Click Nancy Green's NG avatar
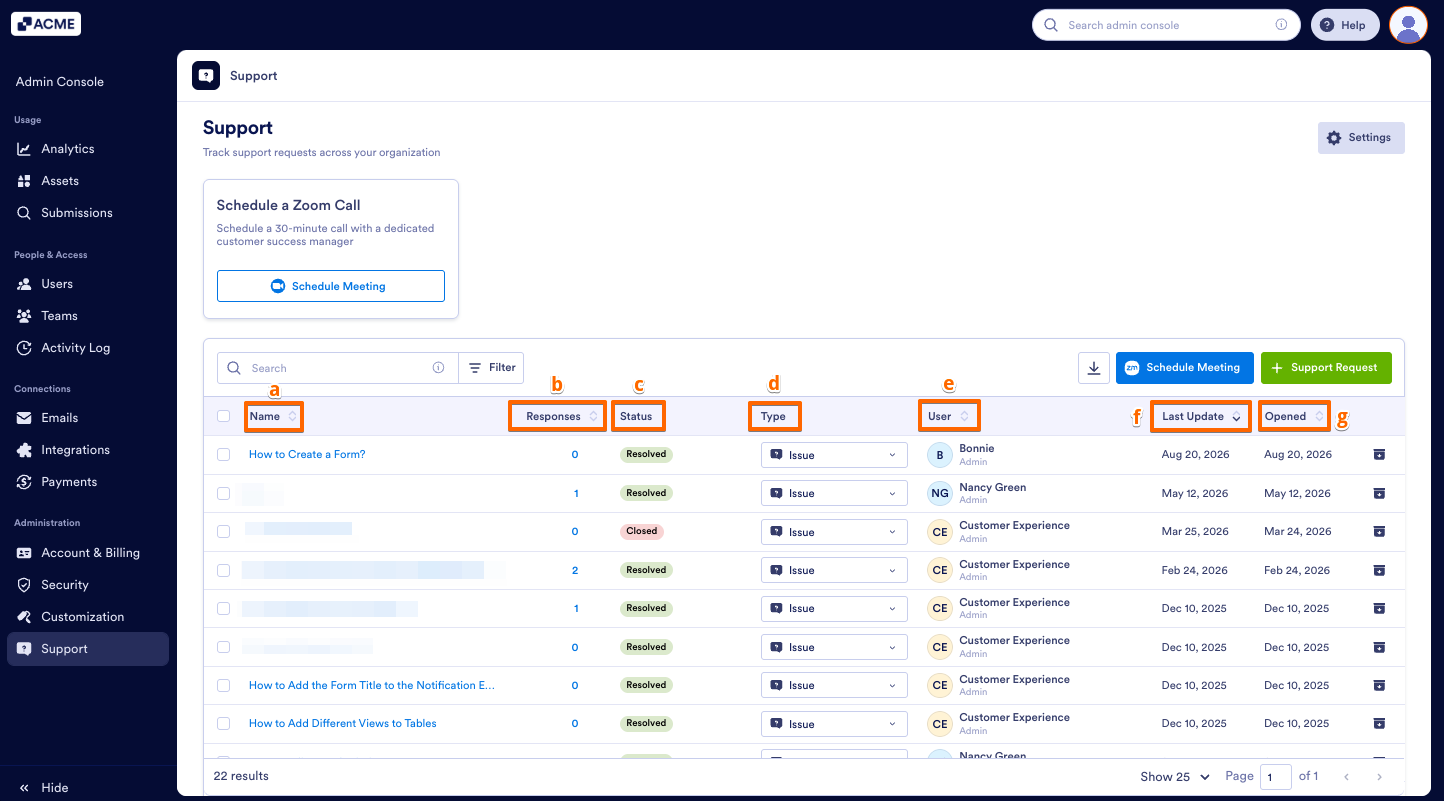This screenshot has height=801, width=1444. tap(940, 493)
